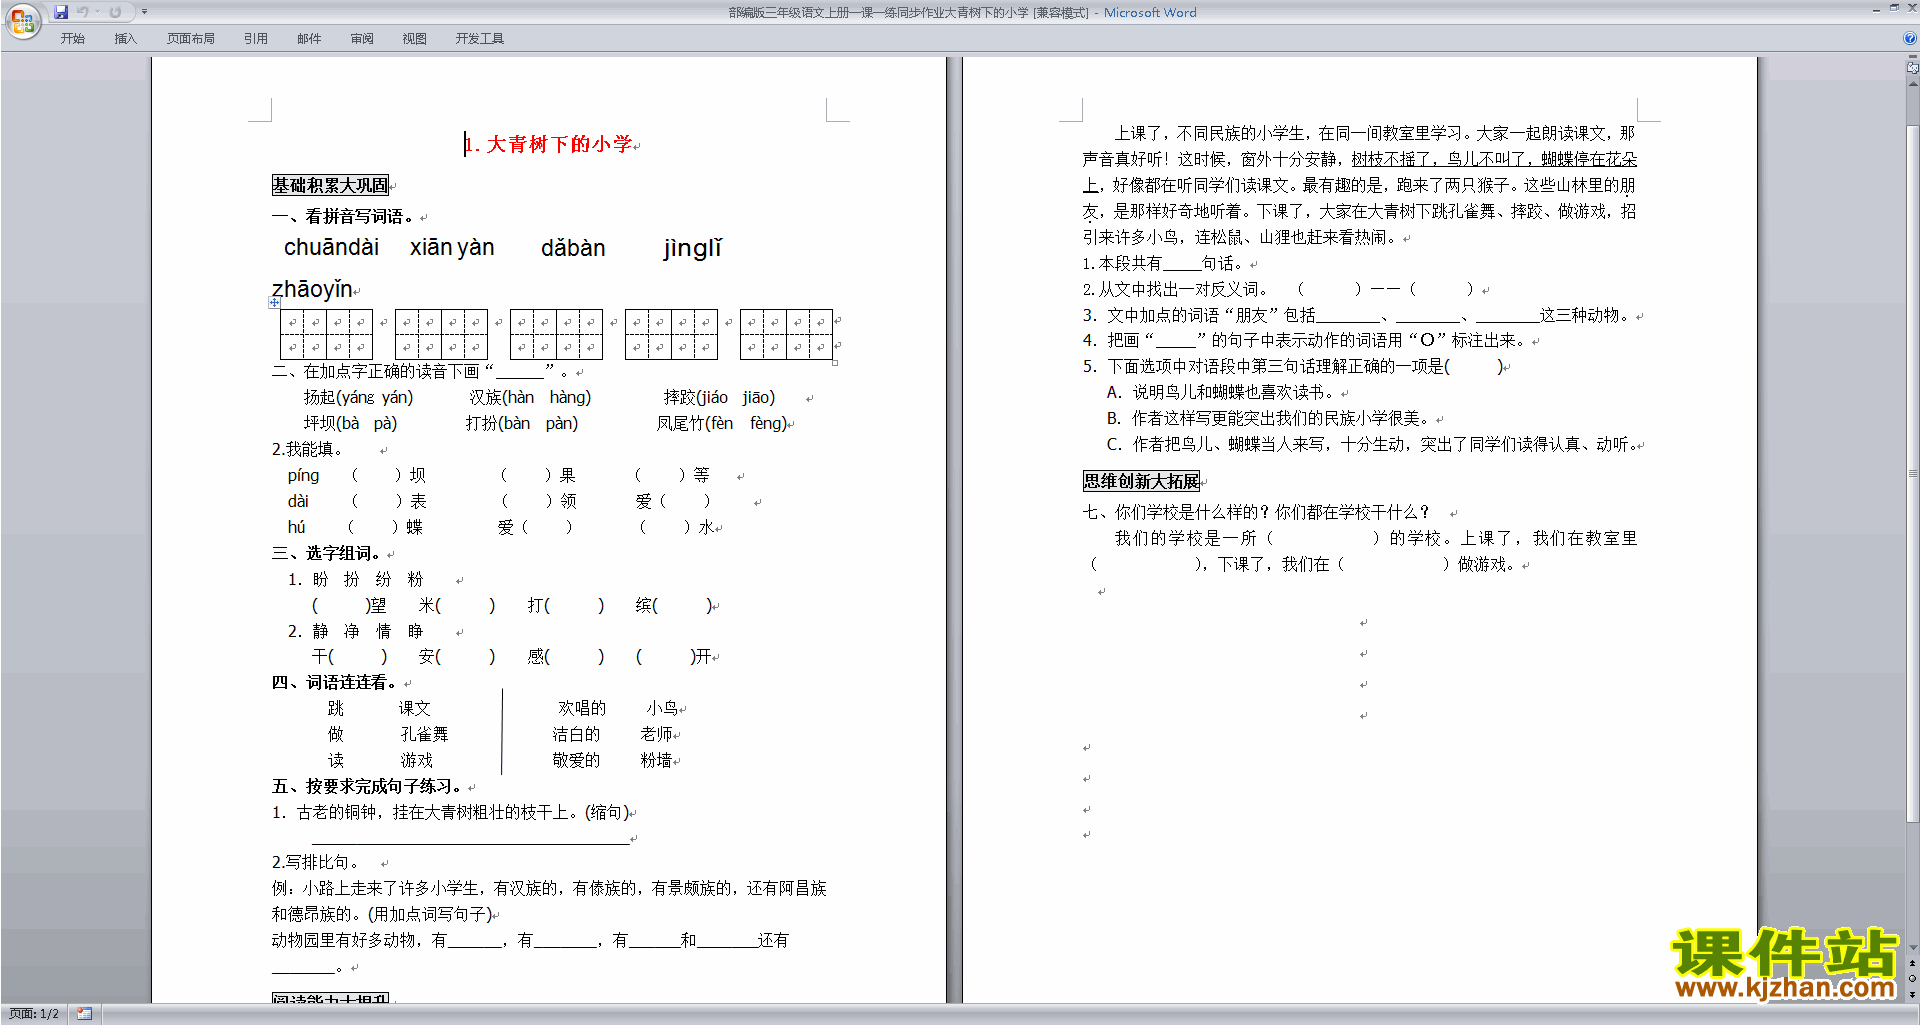Switch to the 插入 ribbon tab

pos(125,38)
